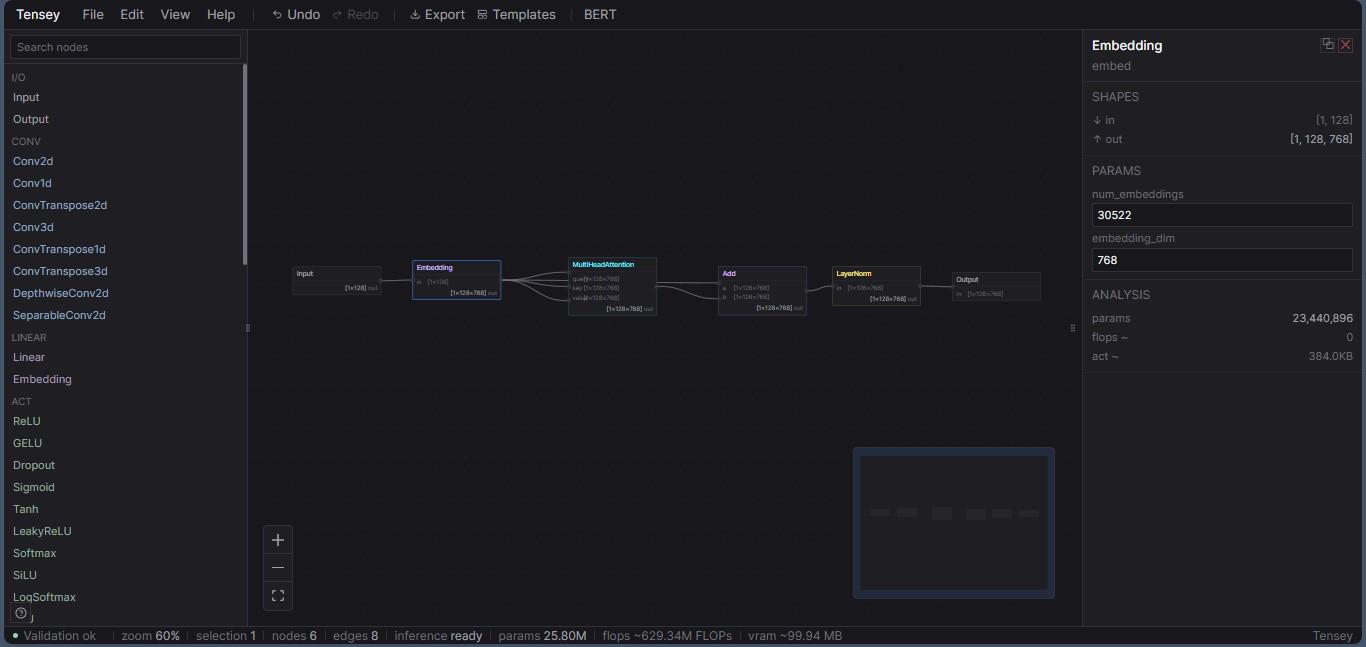Undo the last action

pyautogui.click(x=296, y=14)
